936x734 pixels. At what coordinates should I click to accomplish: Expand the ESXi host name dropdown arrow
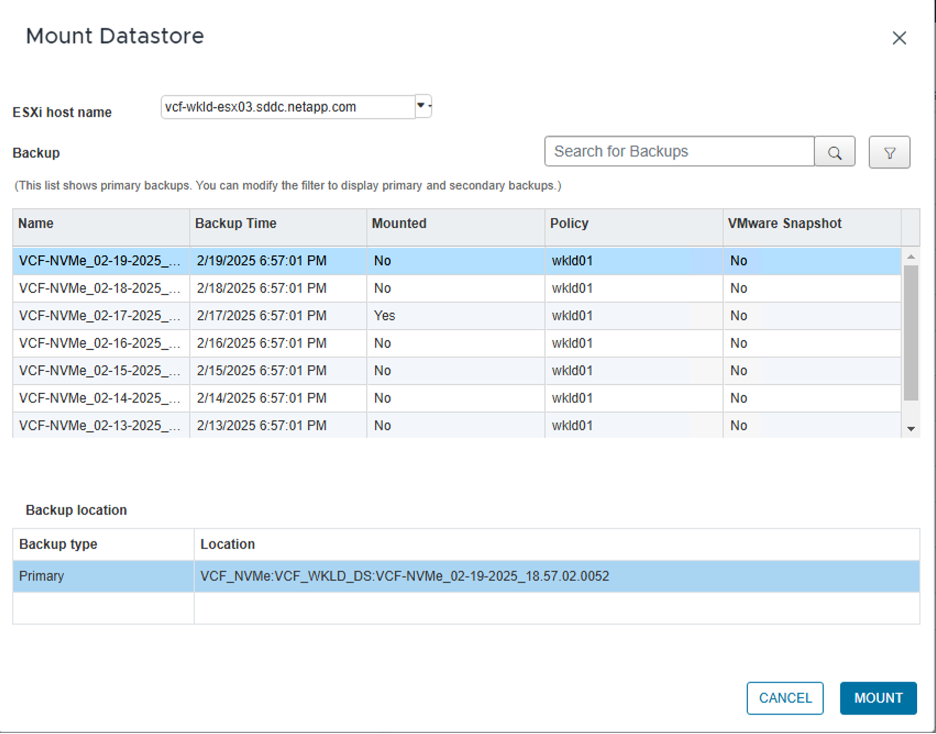click(423, 106)
